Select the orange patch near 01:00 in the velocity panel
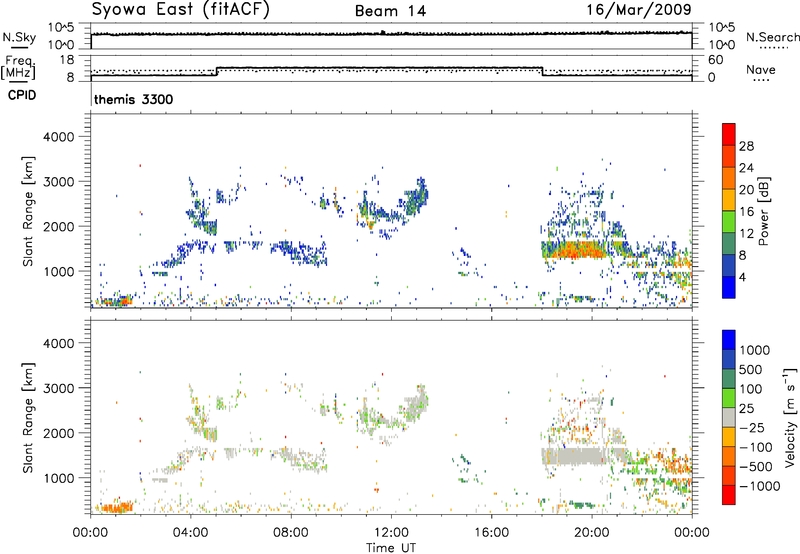 pyautogui.click(x=117, y=508)
